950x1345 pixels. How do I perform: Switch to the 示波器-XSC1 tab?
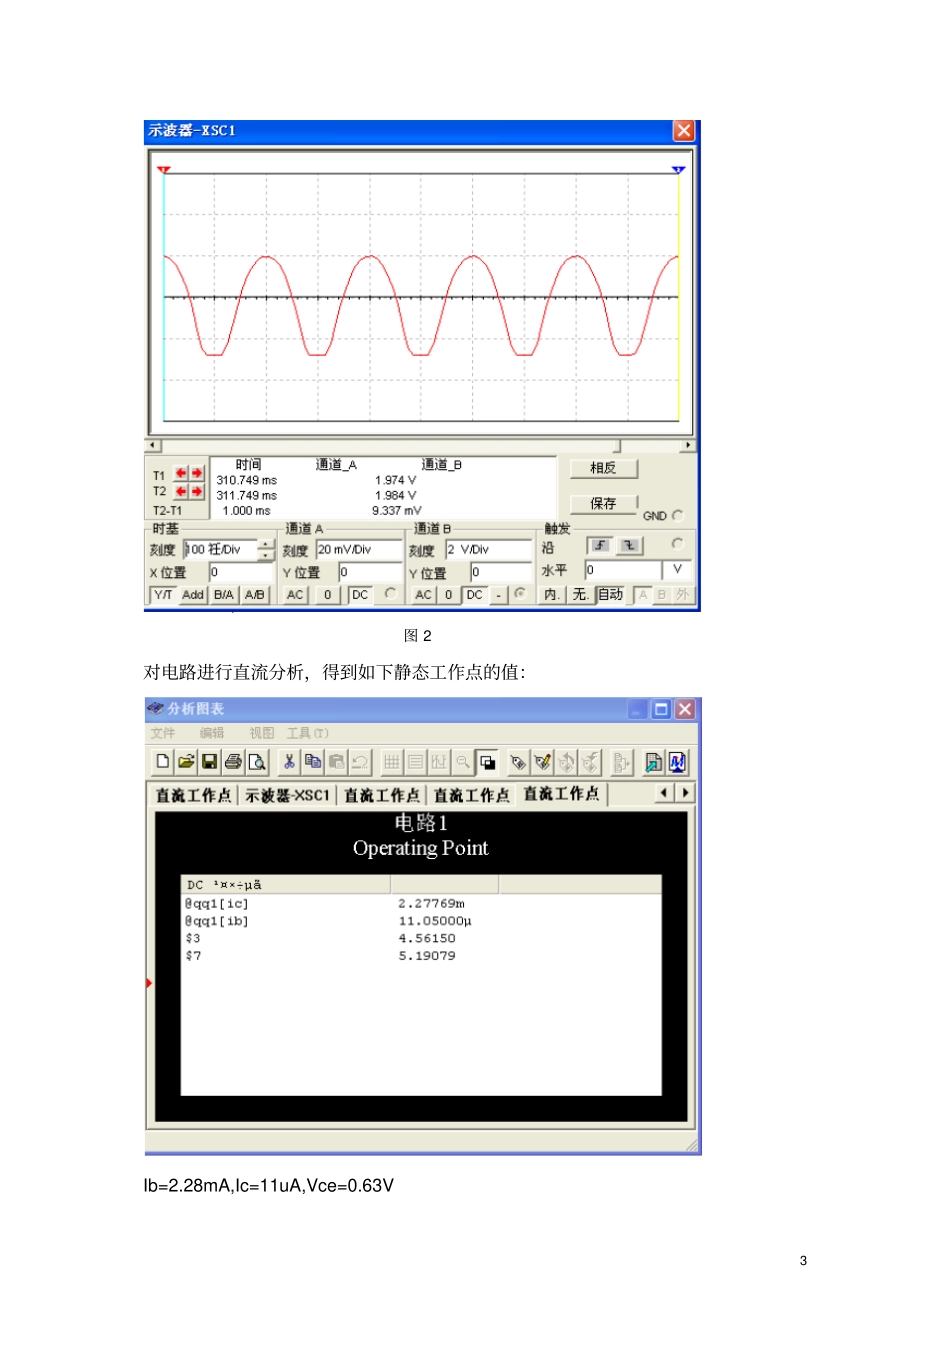(287, 795)
